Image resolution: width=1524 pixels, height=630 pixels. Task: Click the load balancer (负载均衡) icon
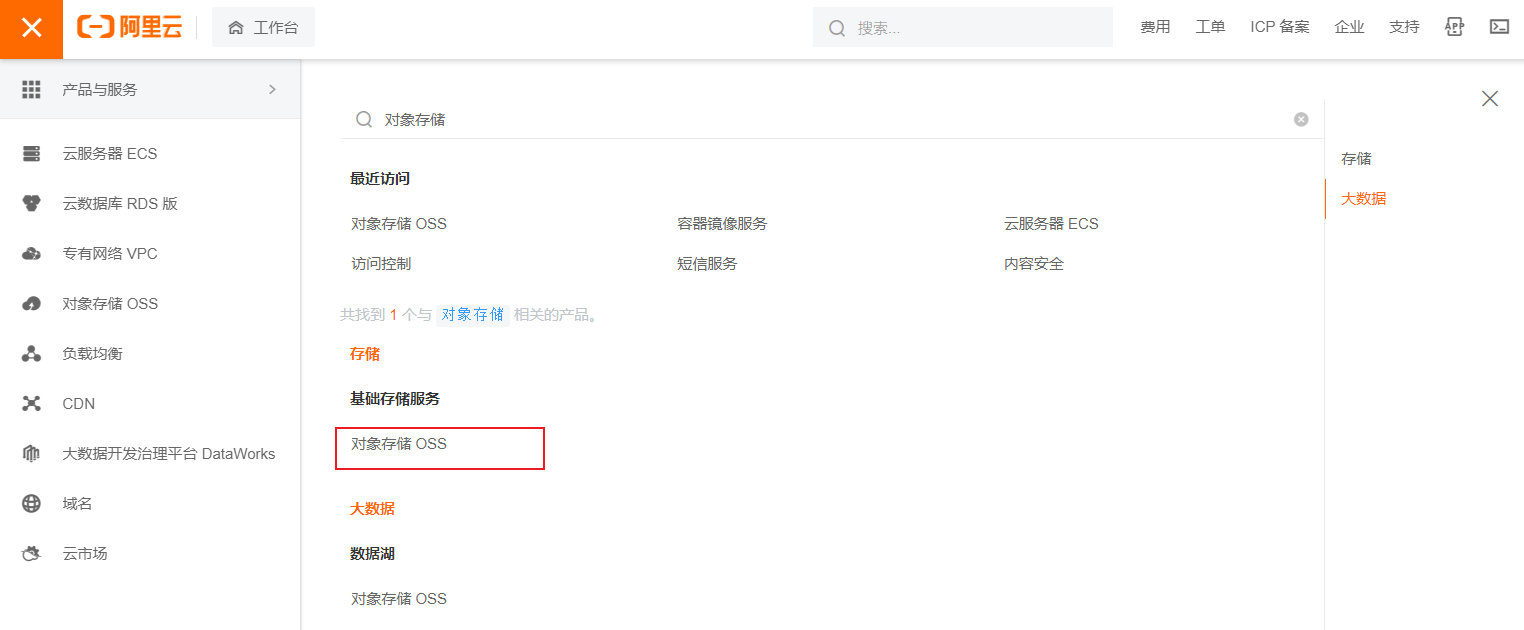tap(31, 354)
